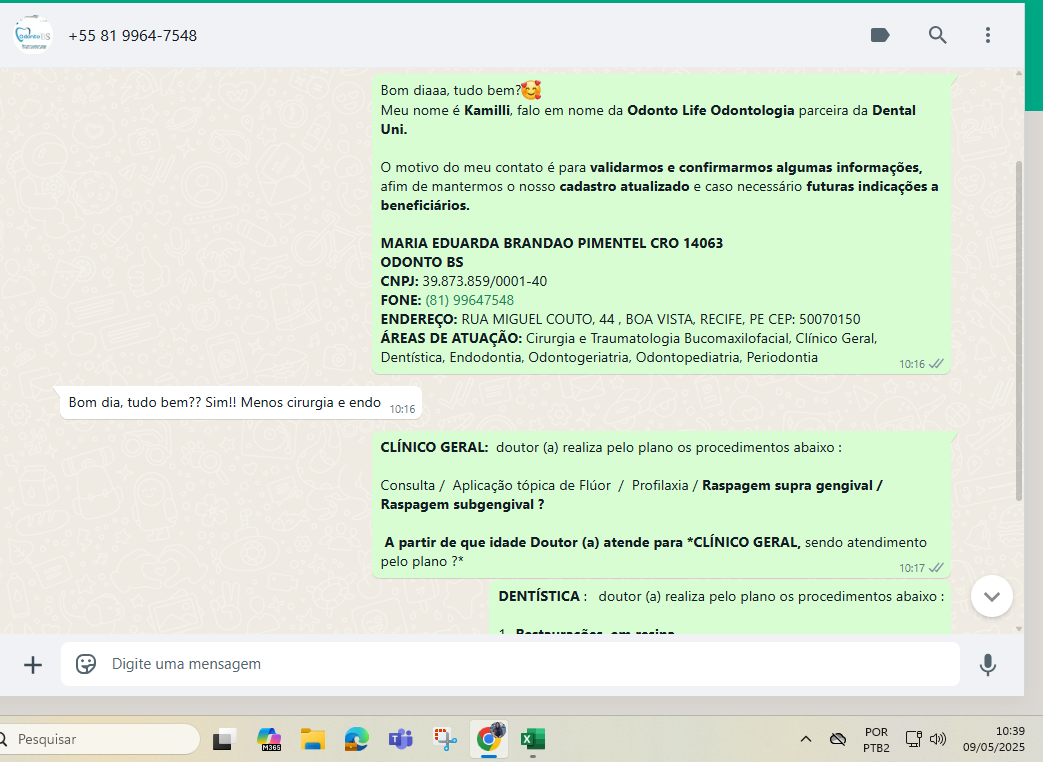Open the volume speaker tray icon
This screenshot has width=1043, height=762.
pyautogui.click(x=938, y=739)
